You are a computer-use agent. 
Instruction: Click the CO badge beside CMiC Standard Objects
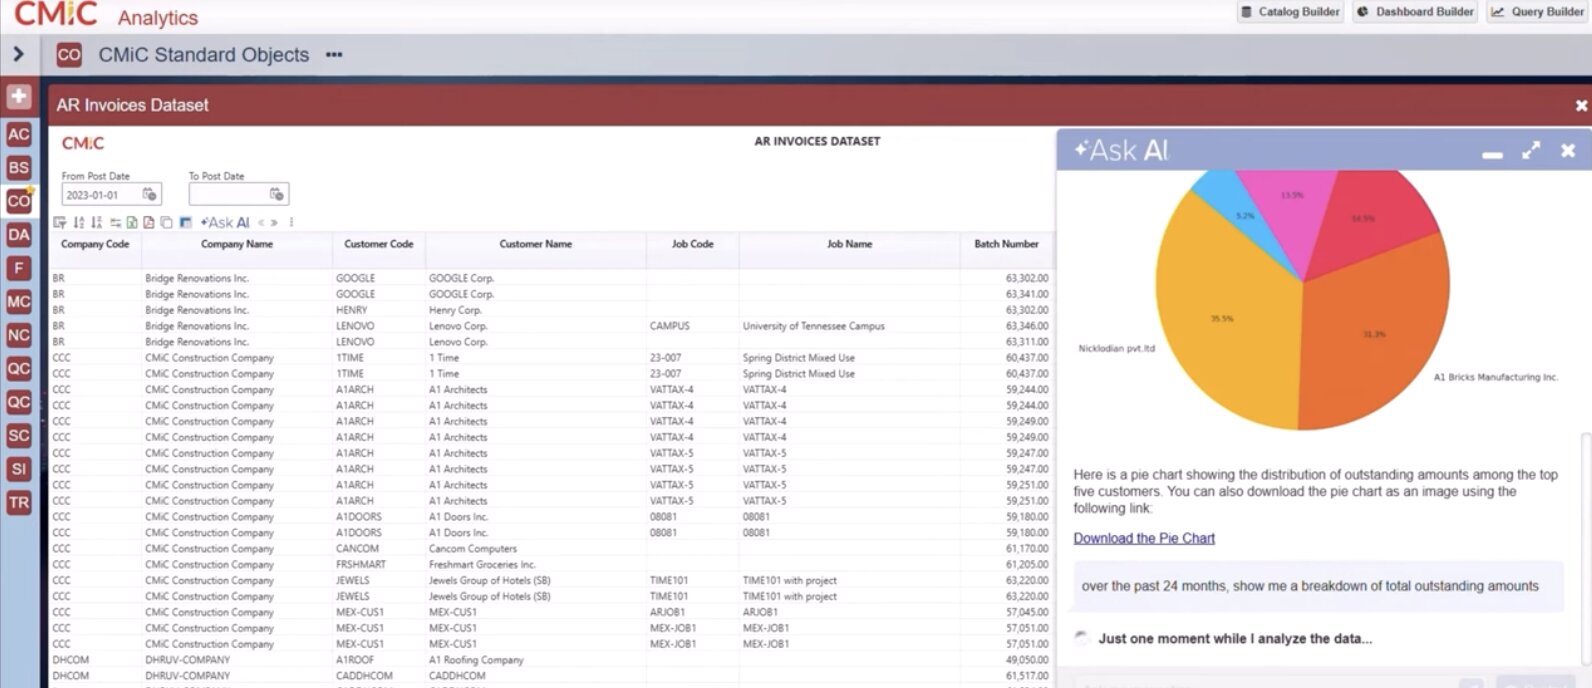pyautogui.click(x=69, y=55)
